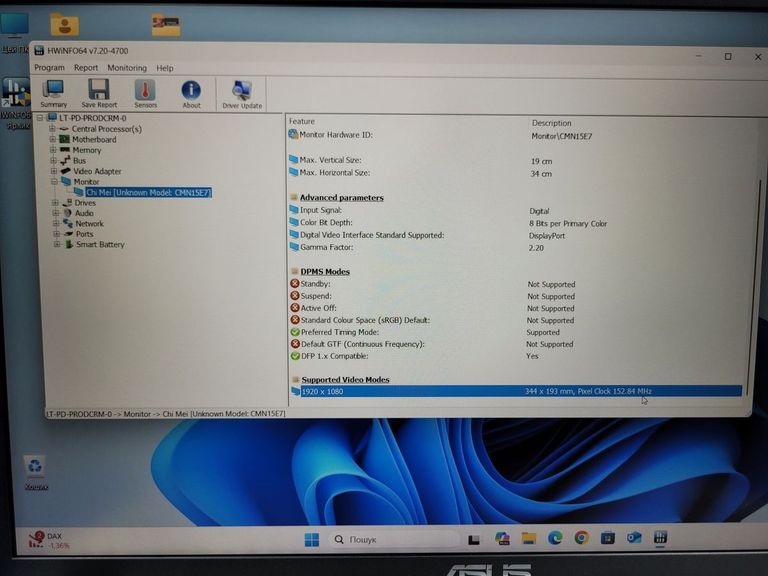Image resolution: width=768 pixels, height=576 pixels.
Task: Click the HWiNFO taskbar icon
Action: pyautogui.click(x=660, y=537)
